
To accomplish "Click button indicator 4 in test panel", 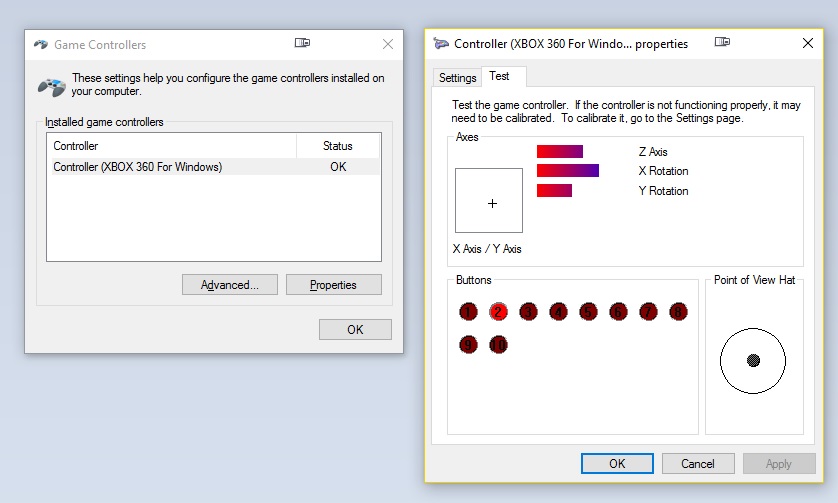I will (x=558, y=312).
